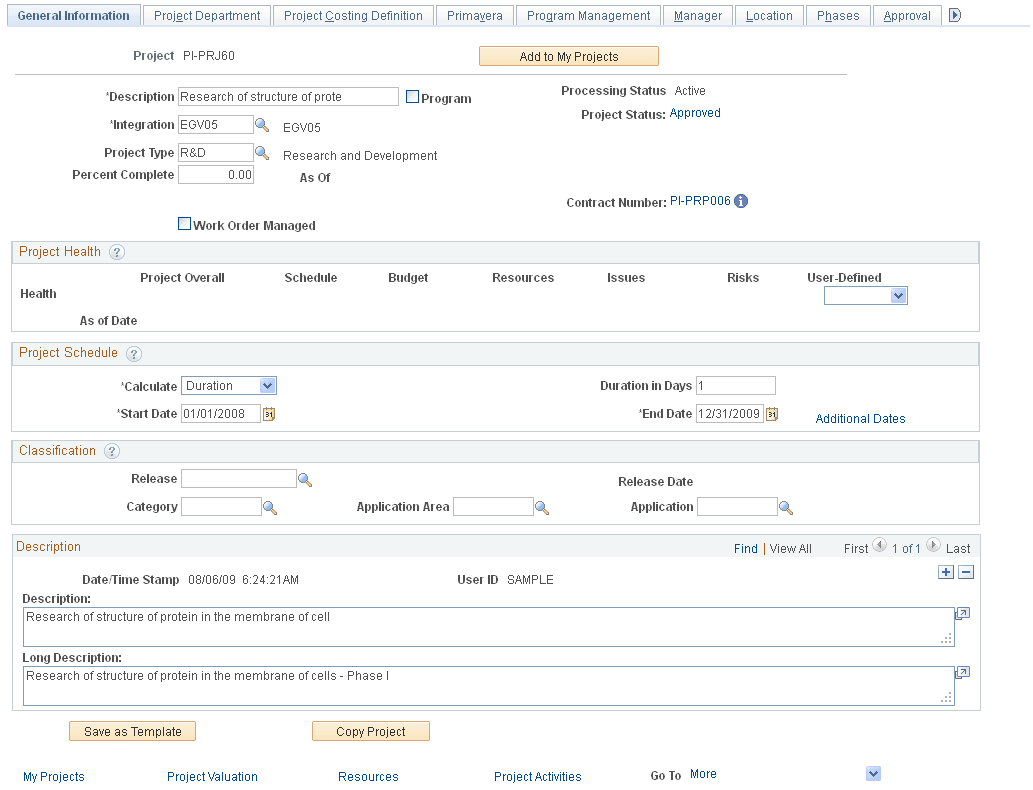Open the Release field lookup icon

click(306, 479)
